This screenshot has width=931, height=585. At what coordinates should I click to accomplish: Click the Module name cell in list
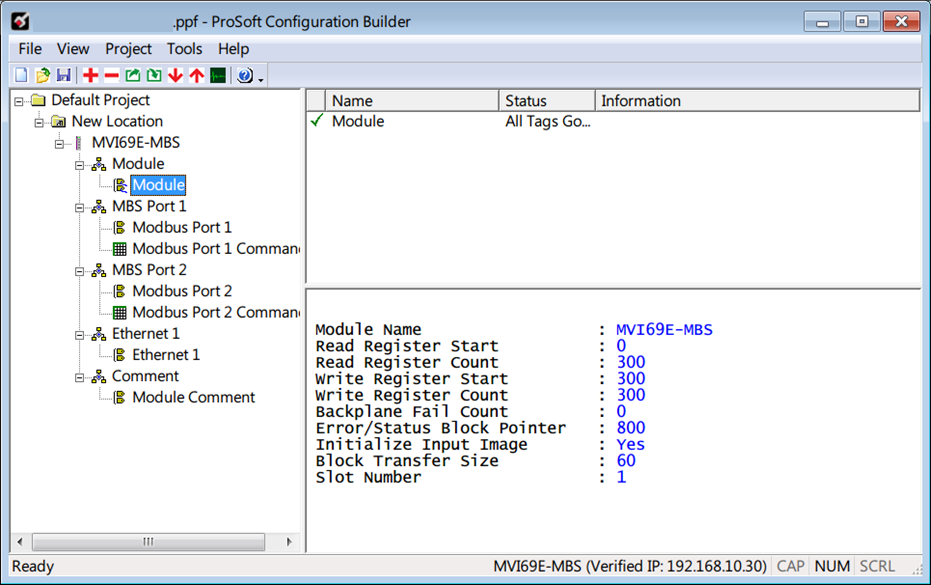pos(358,121)
